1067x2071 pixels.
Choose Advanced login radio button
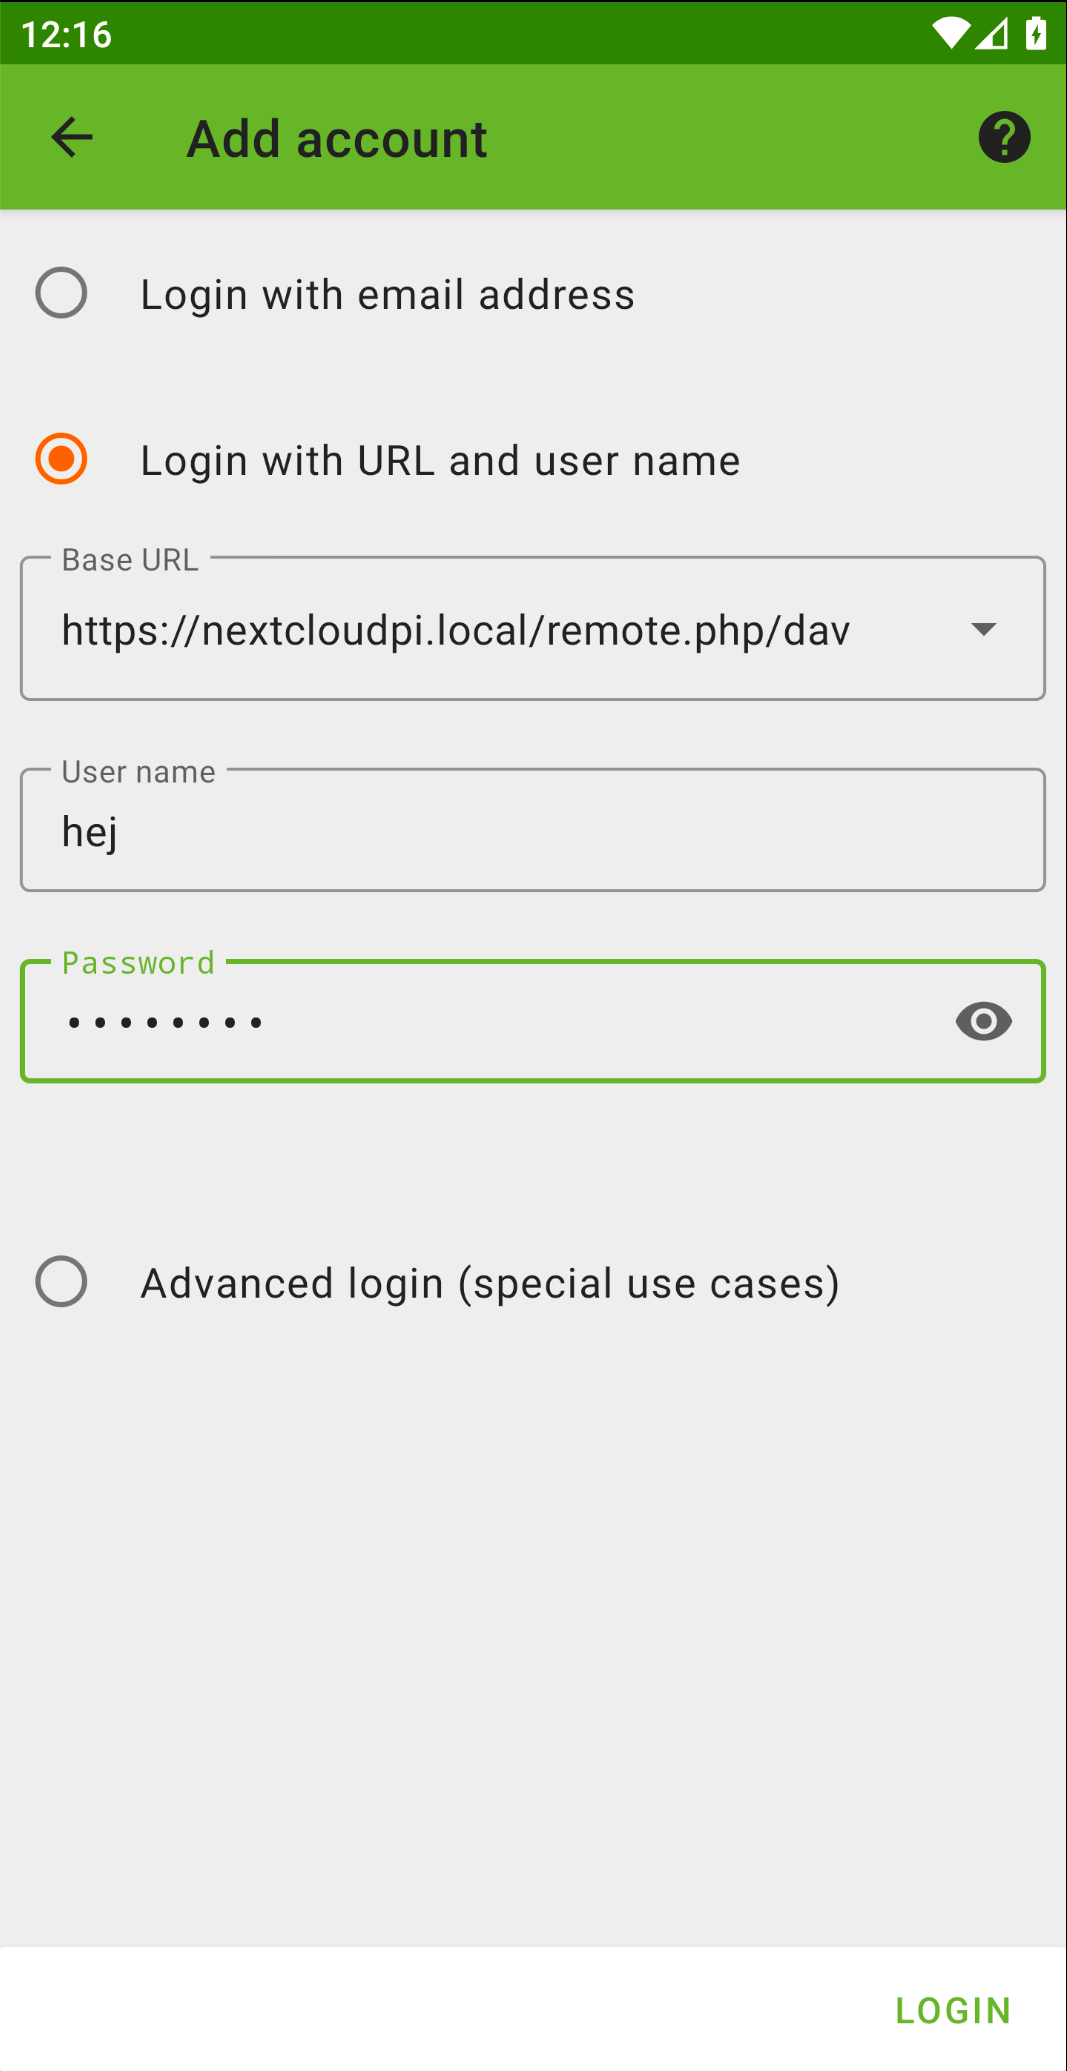click(x=61, y=1282)
